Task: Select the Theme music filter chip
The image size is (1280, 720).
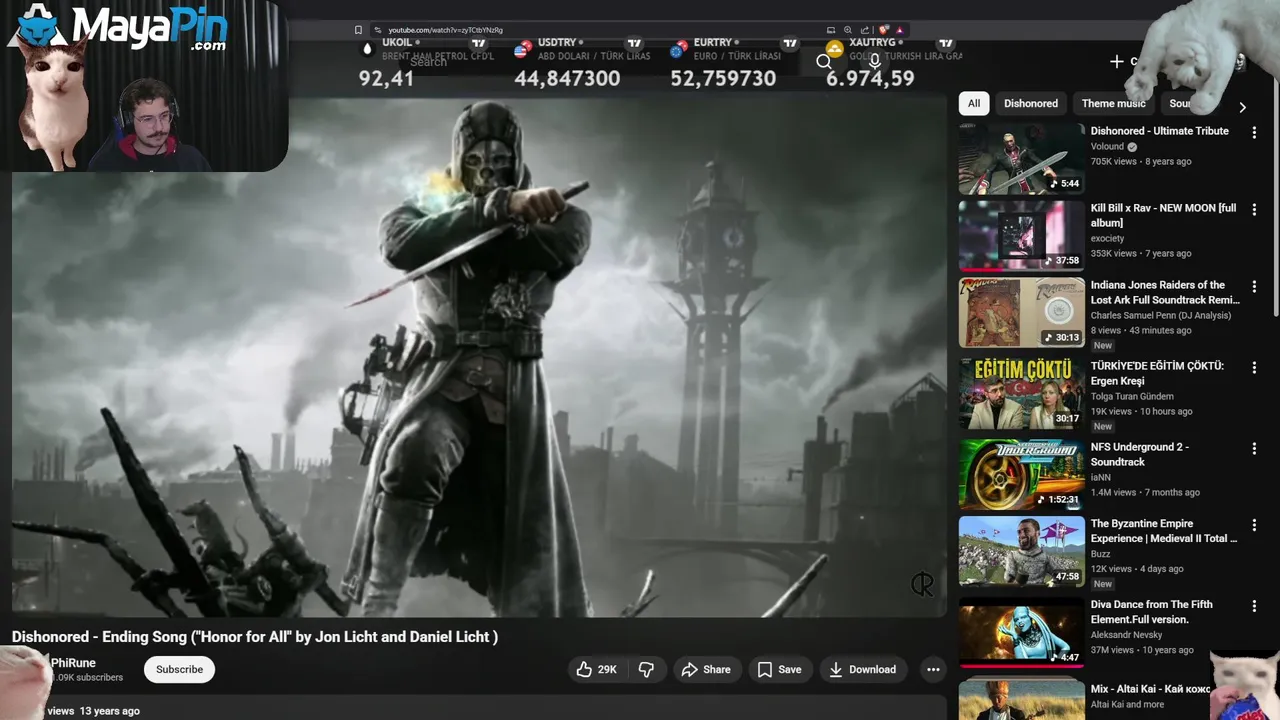Action: [x=1113, y=103]
